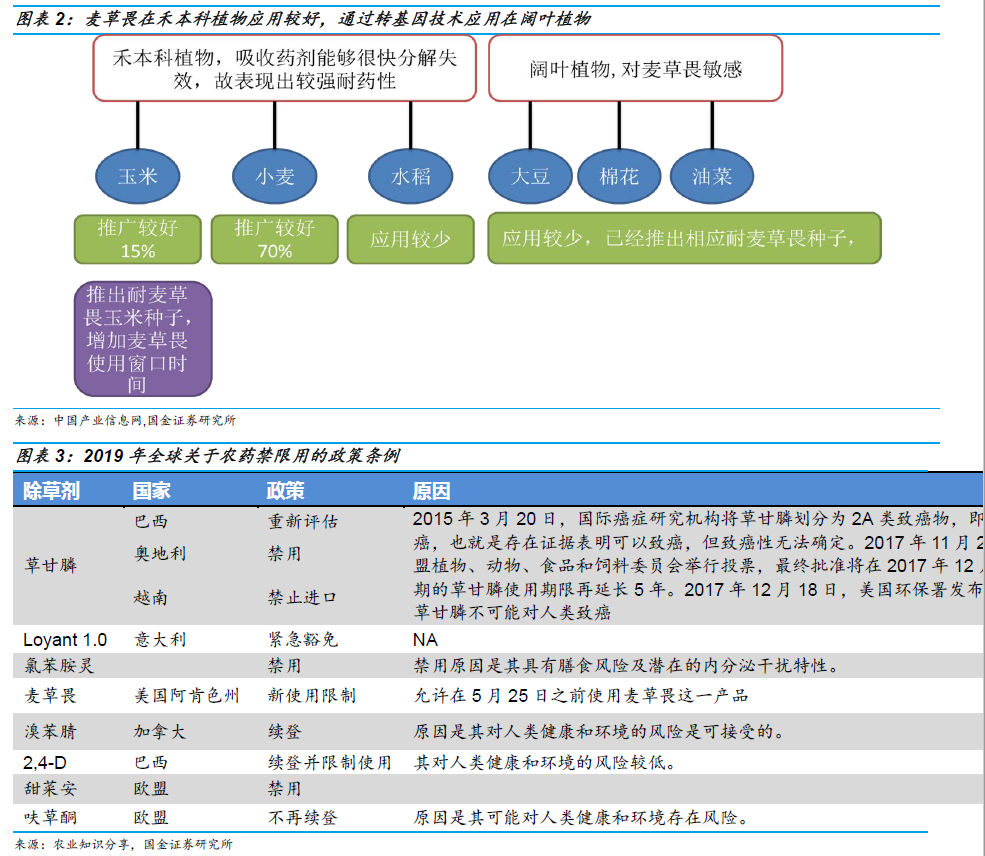985x856 pixels.
Task: Click the 美国阿肯色州 country cell
Action: point(186,695)
